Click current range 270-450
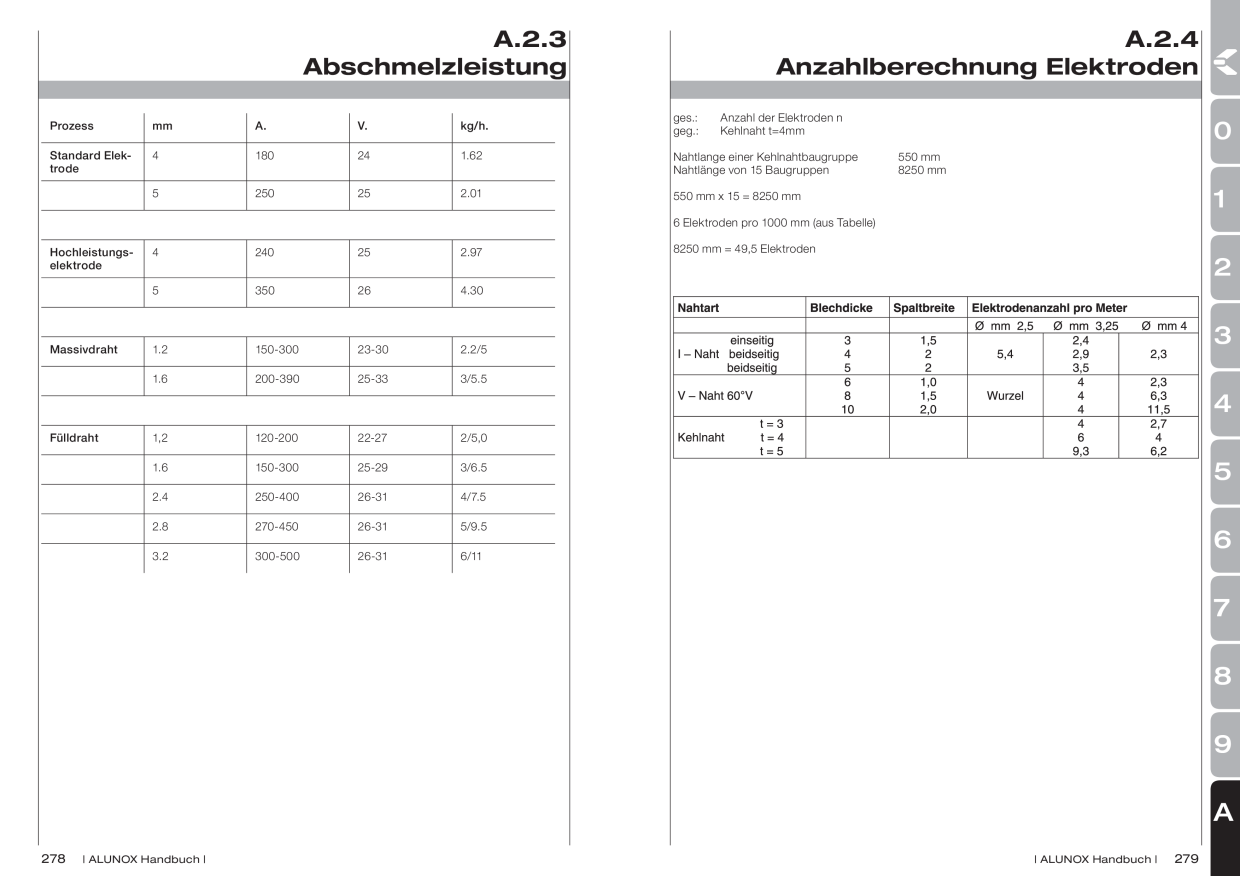This screenshot has height=876, width=1240. [x=277, y=527]
